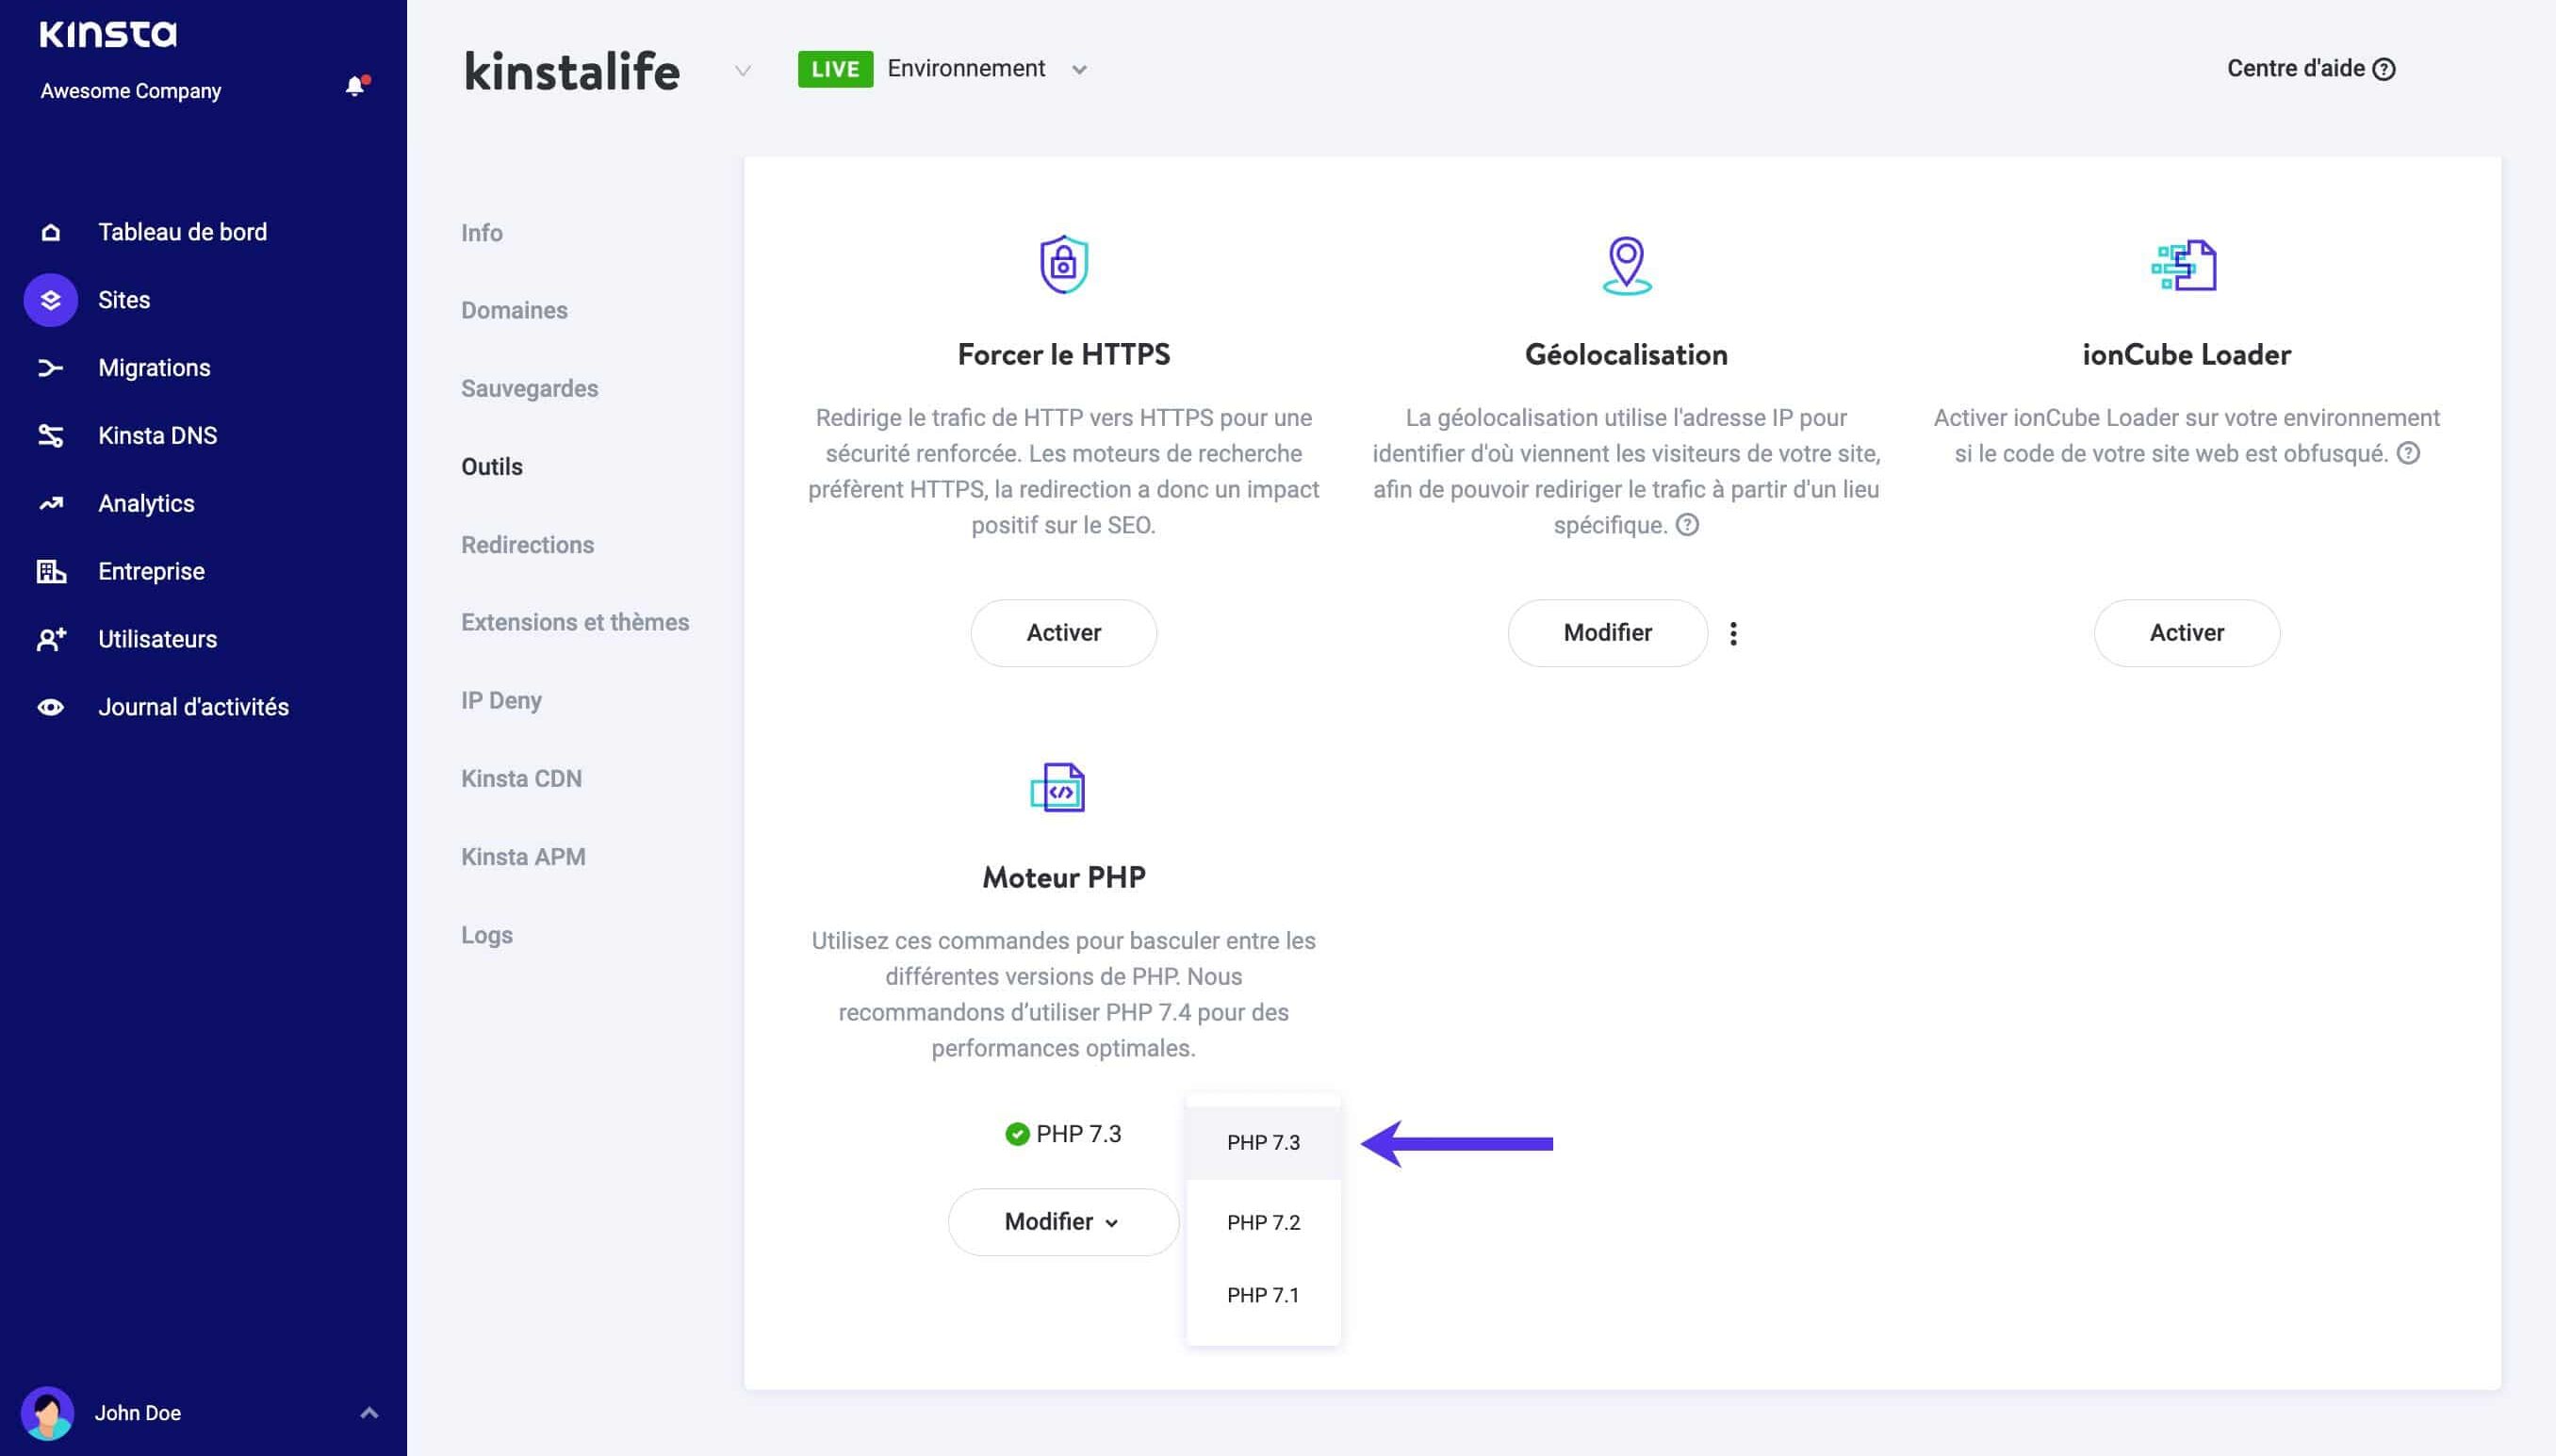2556x1456 pixels.
Task: Go to Utilisateurs in sidebar
Action: pyautogui.click(x=157, y=639)
